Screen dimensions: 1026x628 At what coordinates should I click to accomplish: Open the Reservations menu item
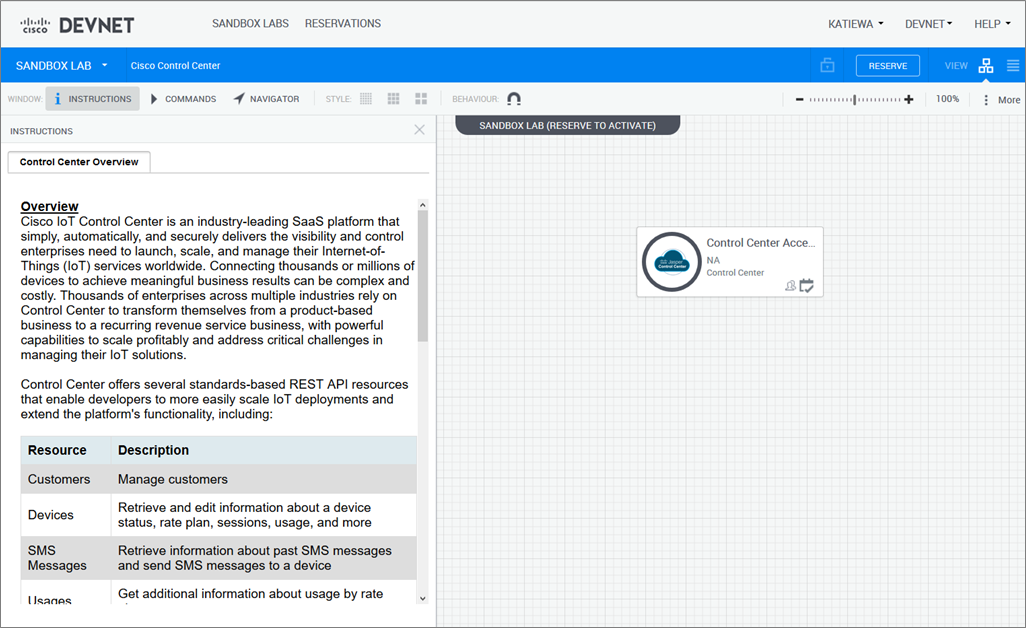342,24
